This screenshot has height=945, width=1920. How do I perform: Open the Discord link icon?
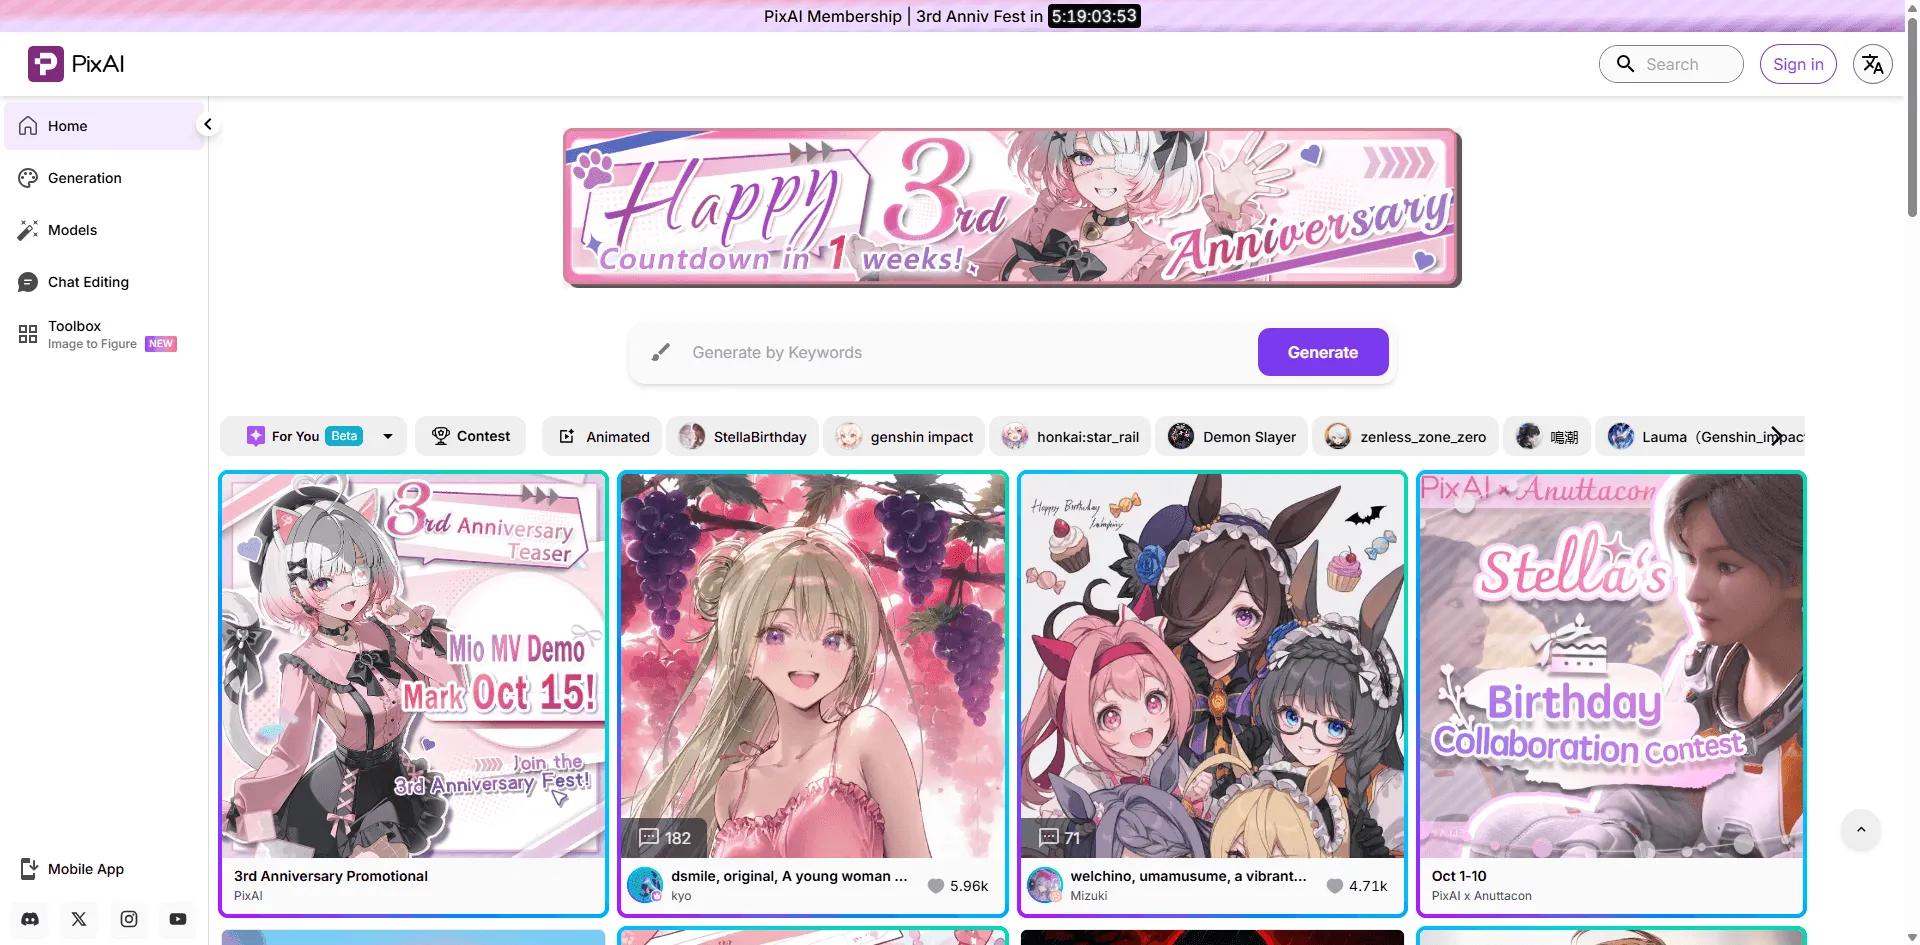click(x=30, y=919)
